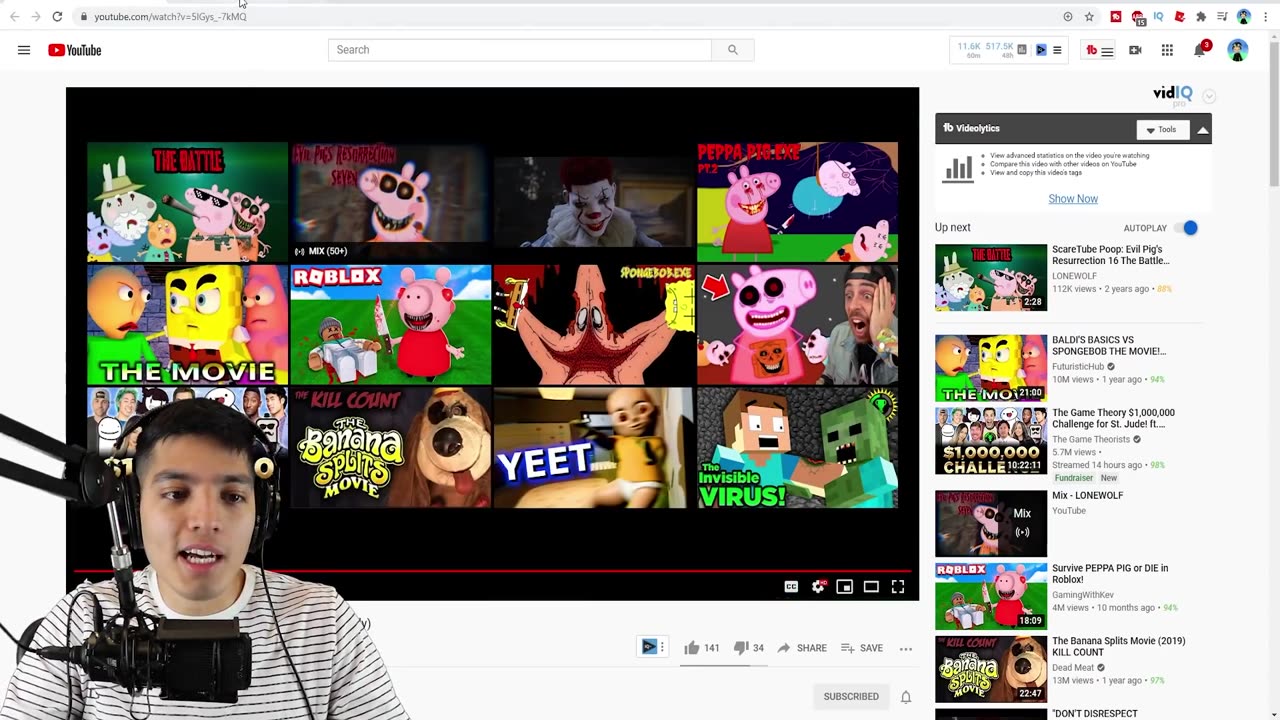Open notifications bell with 3 alerts

tap(1200, 49)
